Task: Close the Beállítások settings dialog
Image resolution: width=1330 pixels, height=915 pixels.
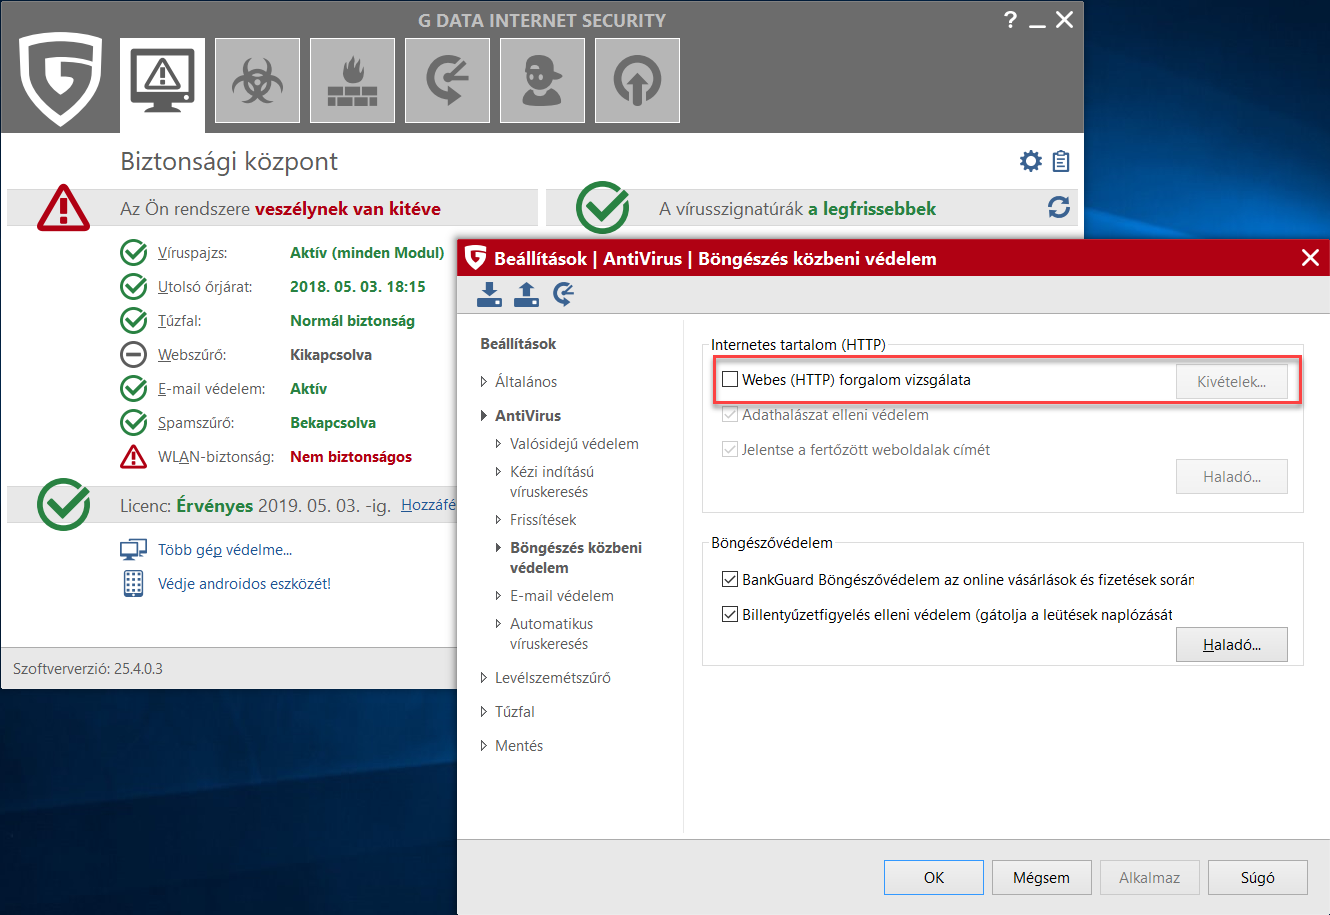Action: tap(1310, 258)
